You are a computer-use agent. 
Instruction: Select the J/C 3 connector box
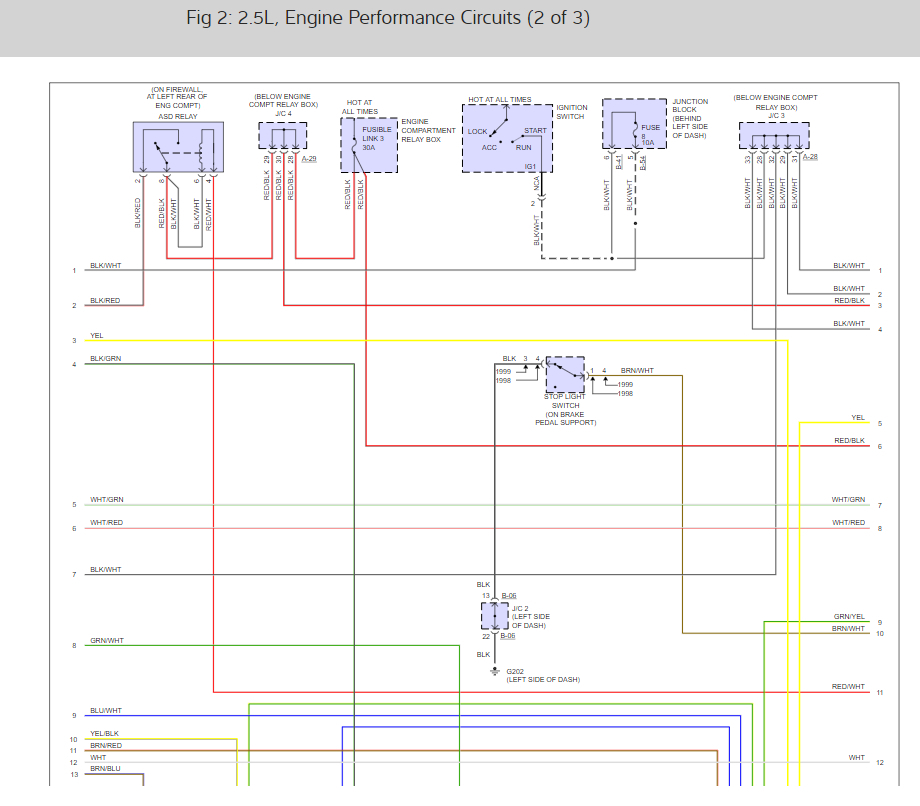pyautogui.click(x=774, y=136)
